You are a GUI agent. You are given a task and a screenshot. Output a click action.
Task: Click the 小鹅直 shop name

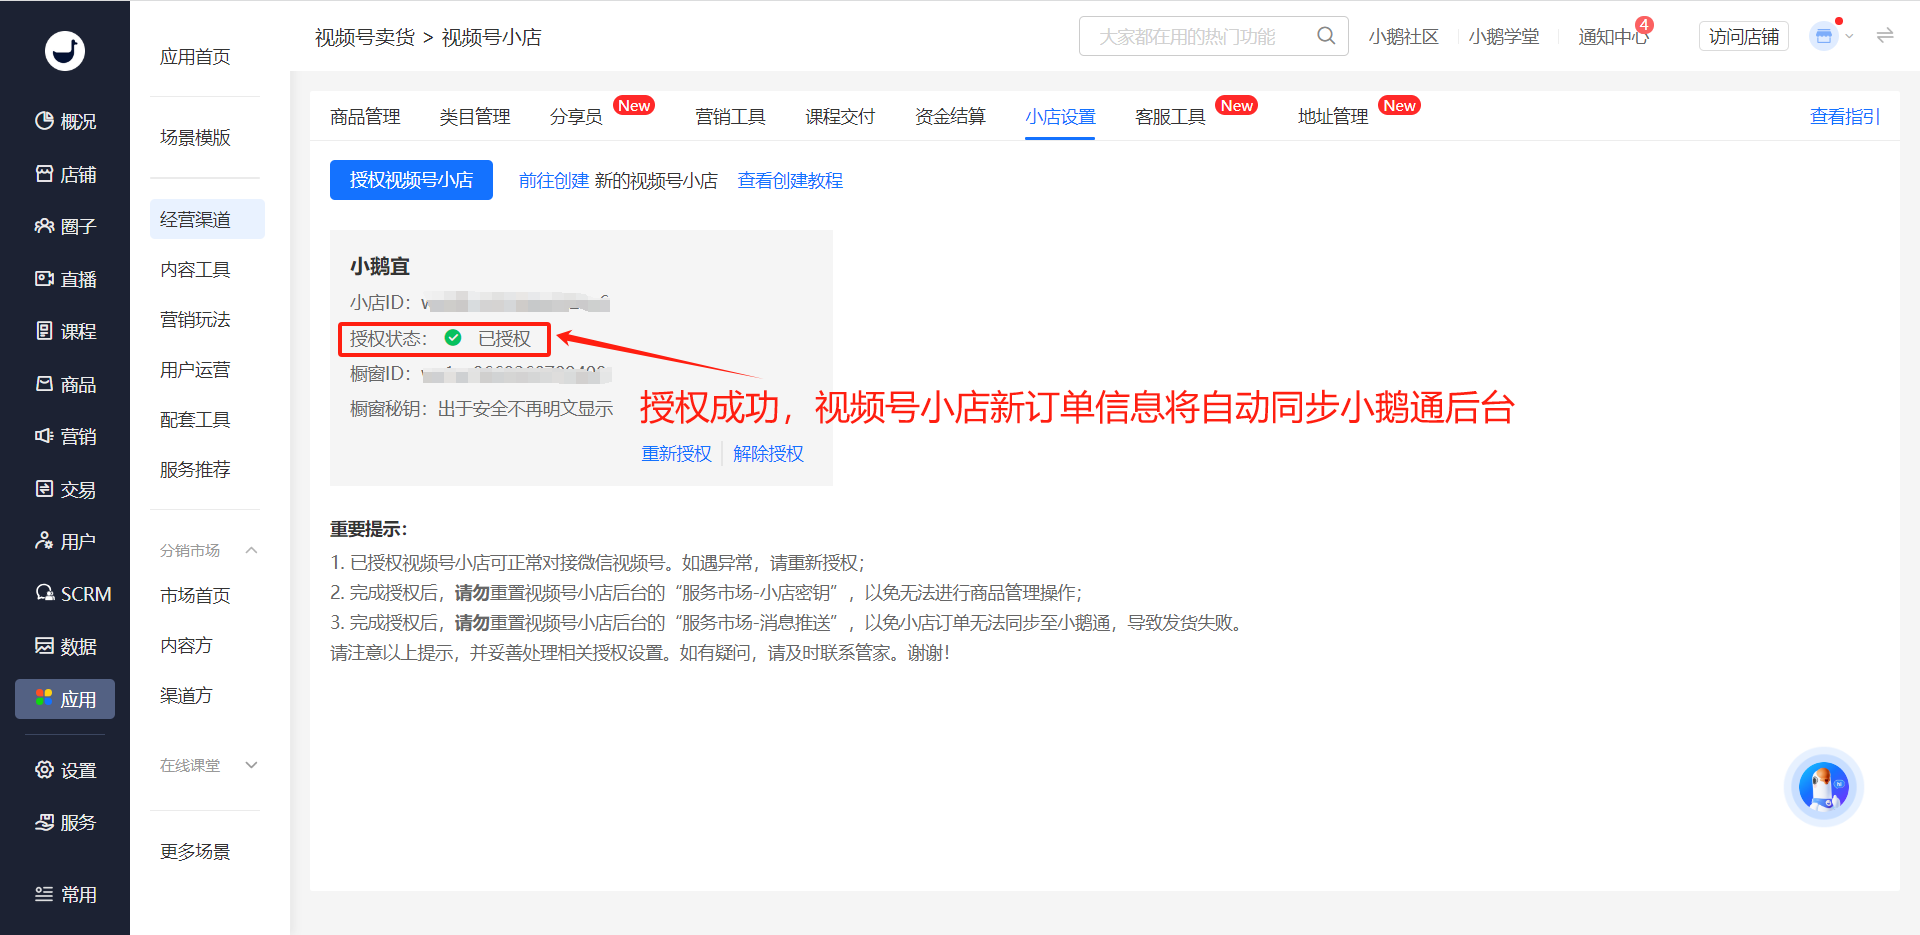(x=380, y=266)
